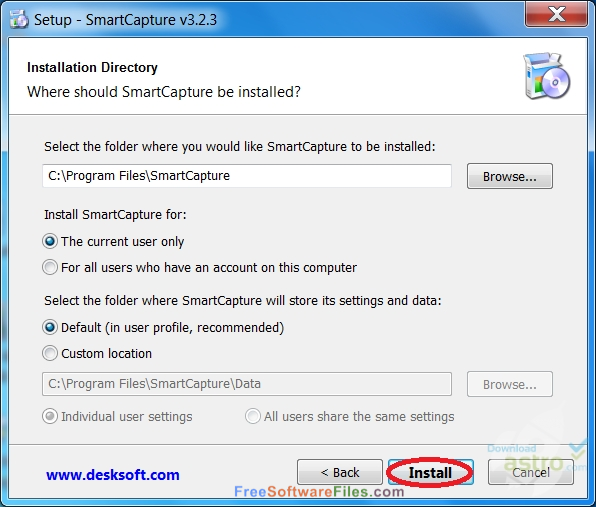Click 'Where should SmartCapture be installed?' text
Image resolution: width=596 pixels, height=507 pixels.
tap(164, 92)
